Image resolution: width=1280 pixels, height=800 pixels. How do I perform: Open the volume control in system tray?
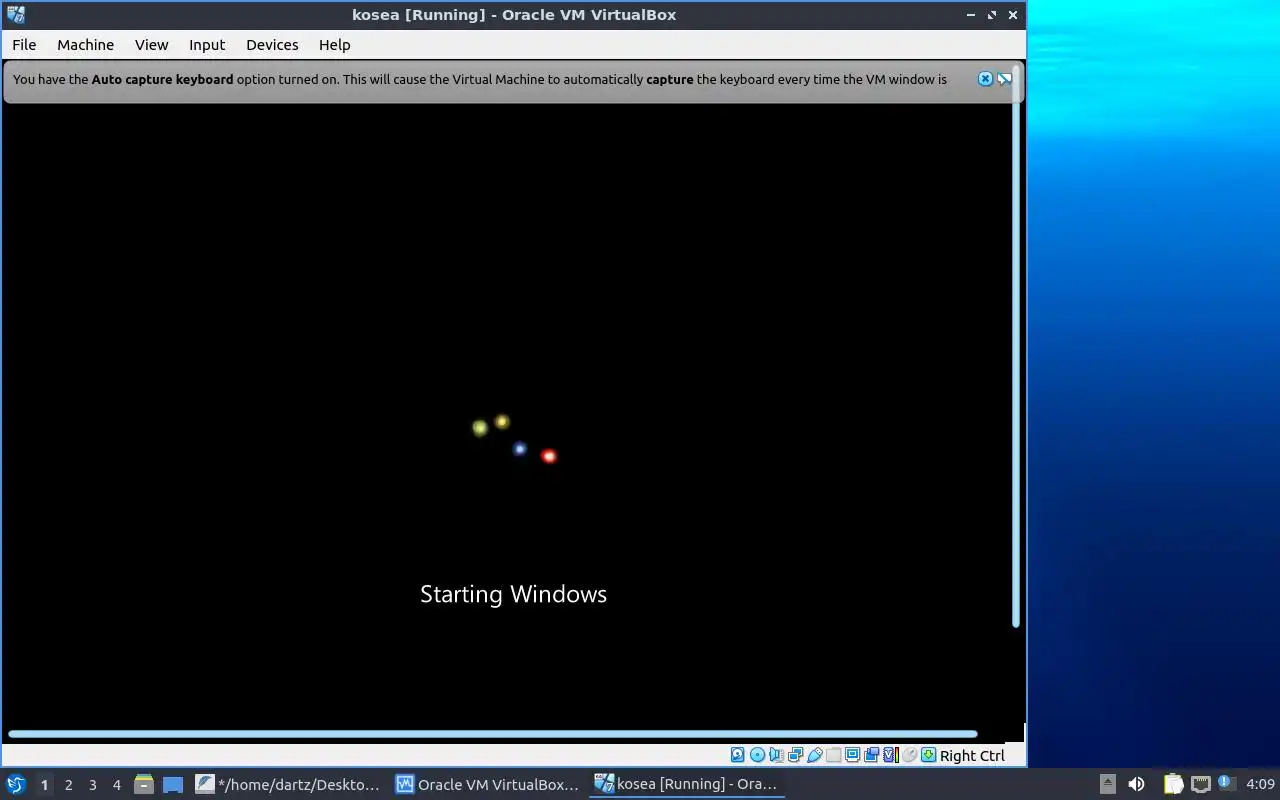pos(1136,784)
